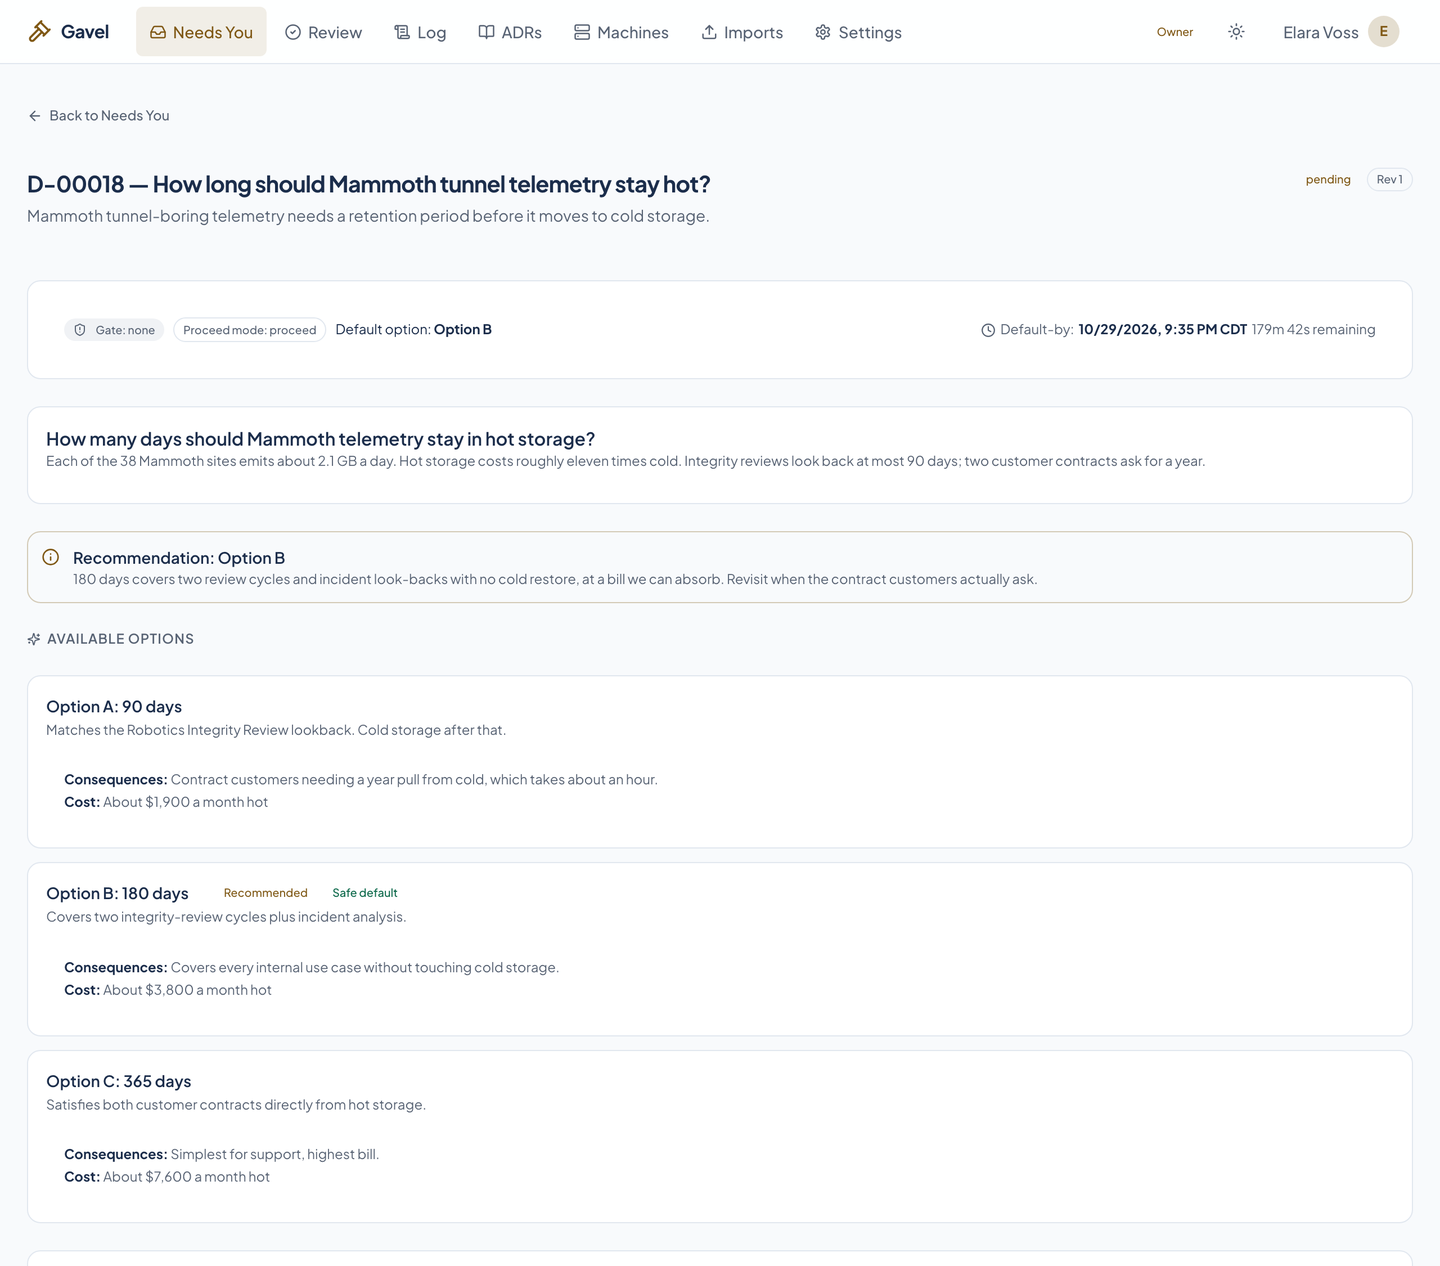
Task: Open the Settings tab
Action: [858, 32]
